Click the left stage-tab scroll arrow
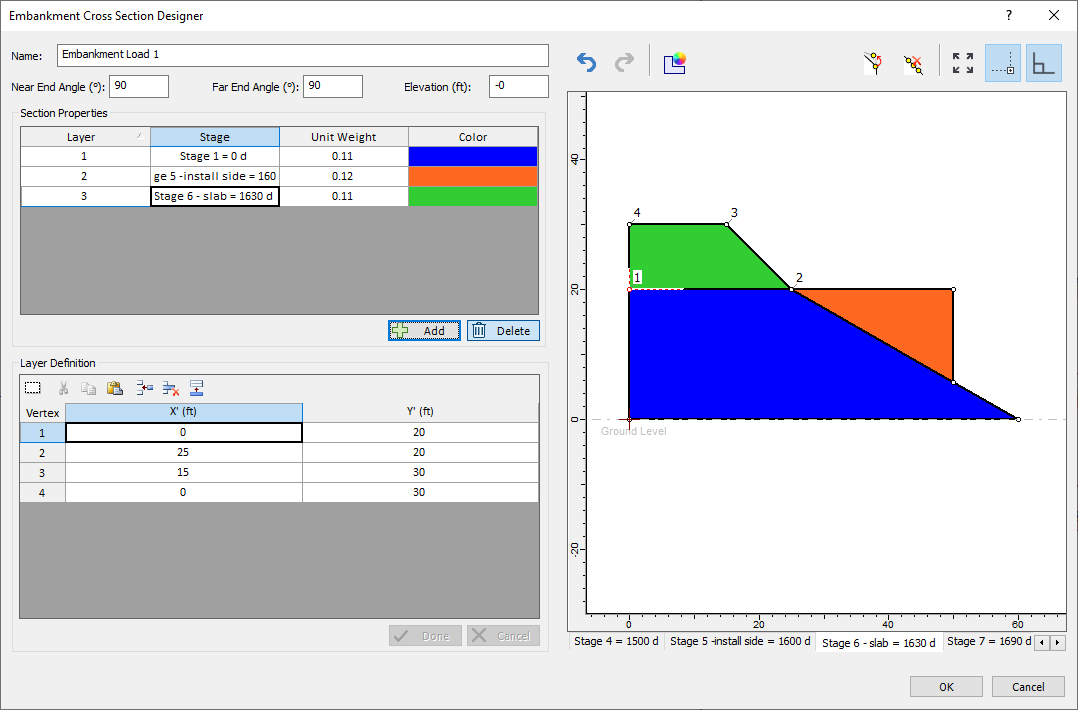1078x710 pixels. click(x=1043, y=642)
